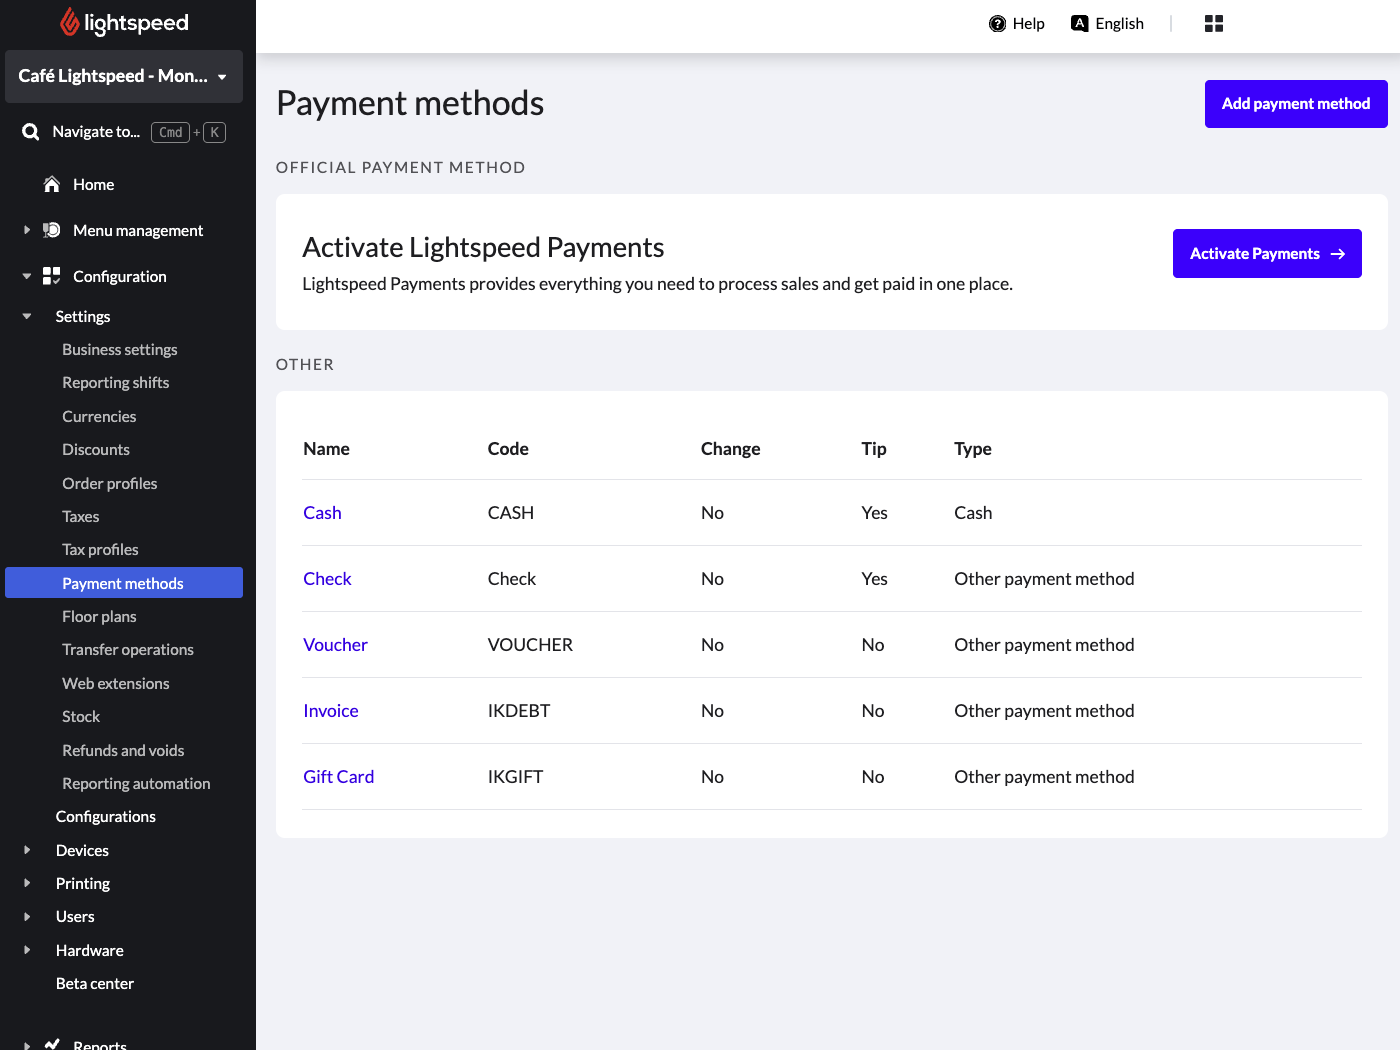The width and height of the screenshot is (1400, 1050).
Task: Expand the Devices section arrow
Action: (x=27, y=850)
